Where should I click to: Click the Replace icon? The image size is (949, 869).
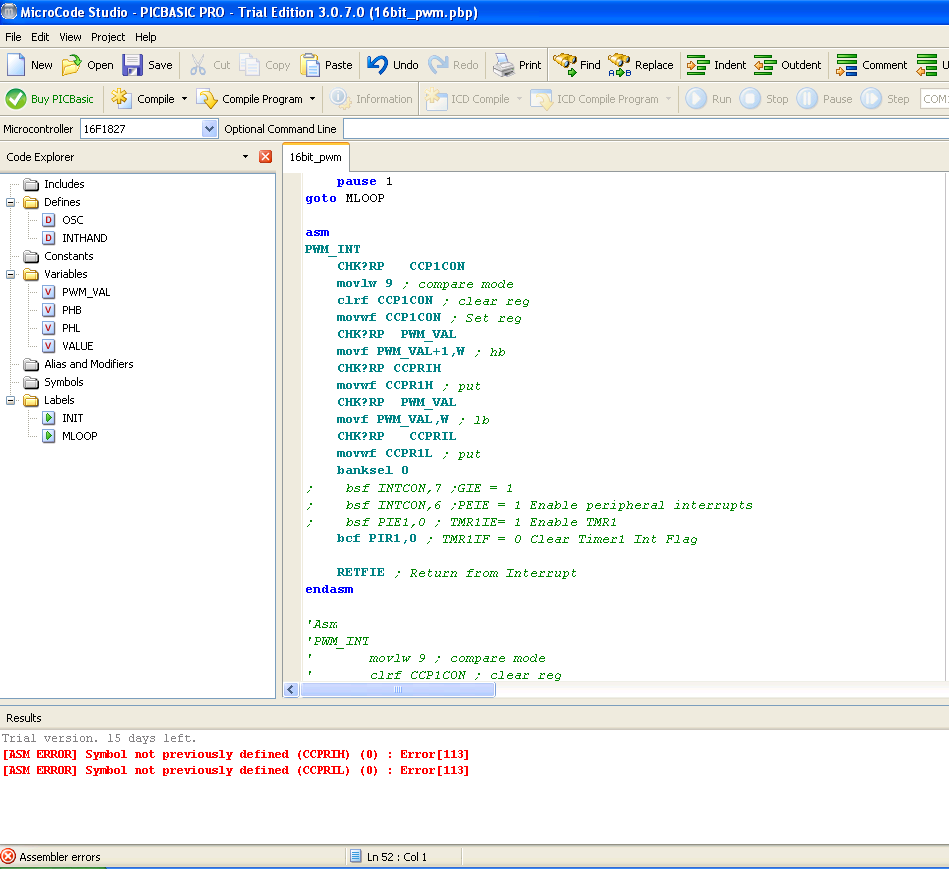[x=620, y=65]
